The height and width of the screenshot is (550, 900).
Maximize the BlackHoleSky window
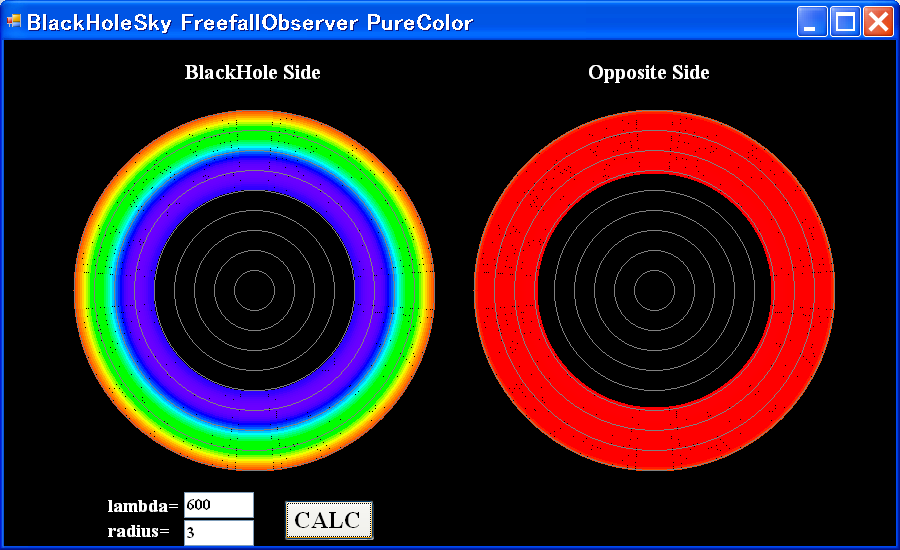[844, 22]
